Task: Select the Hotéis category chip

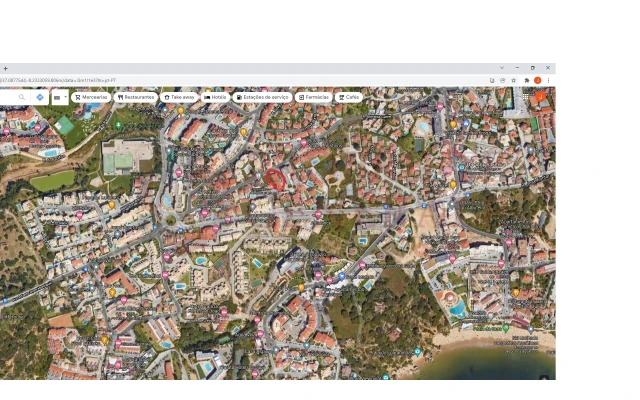Action: coord(216,97)
